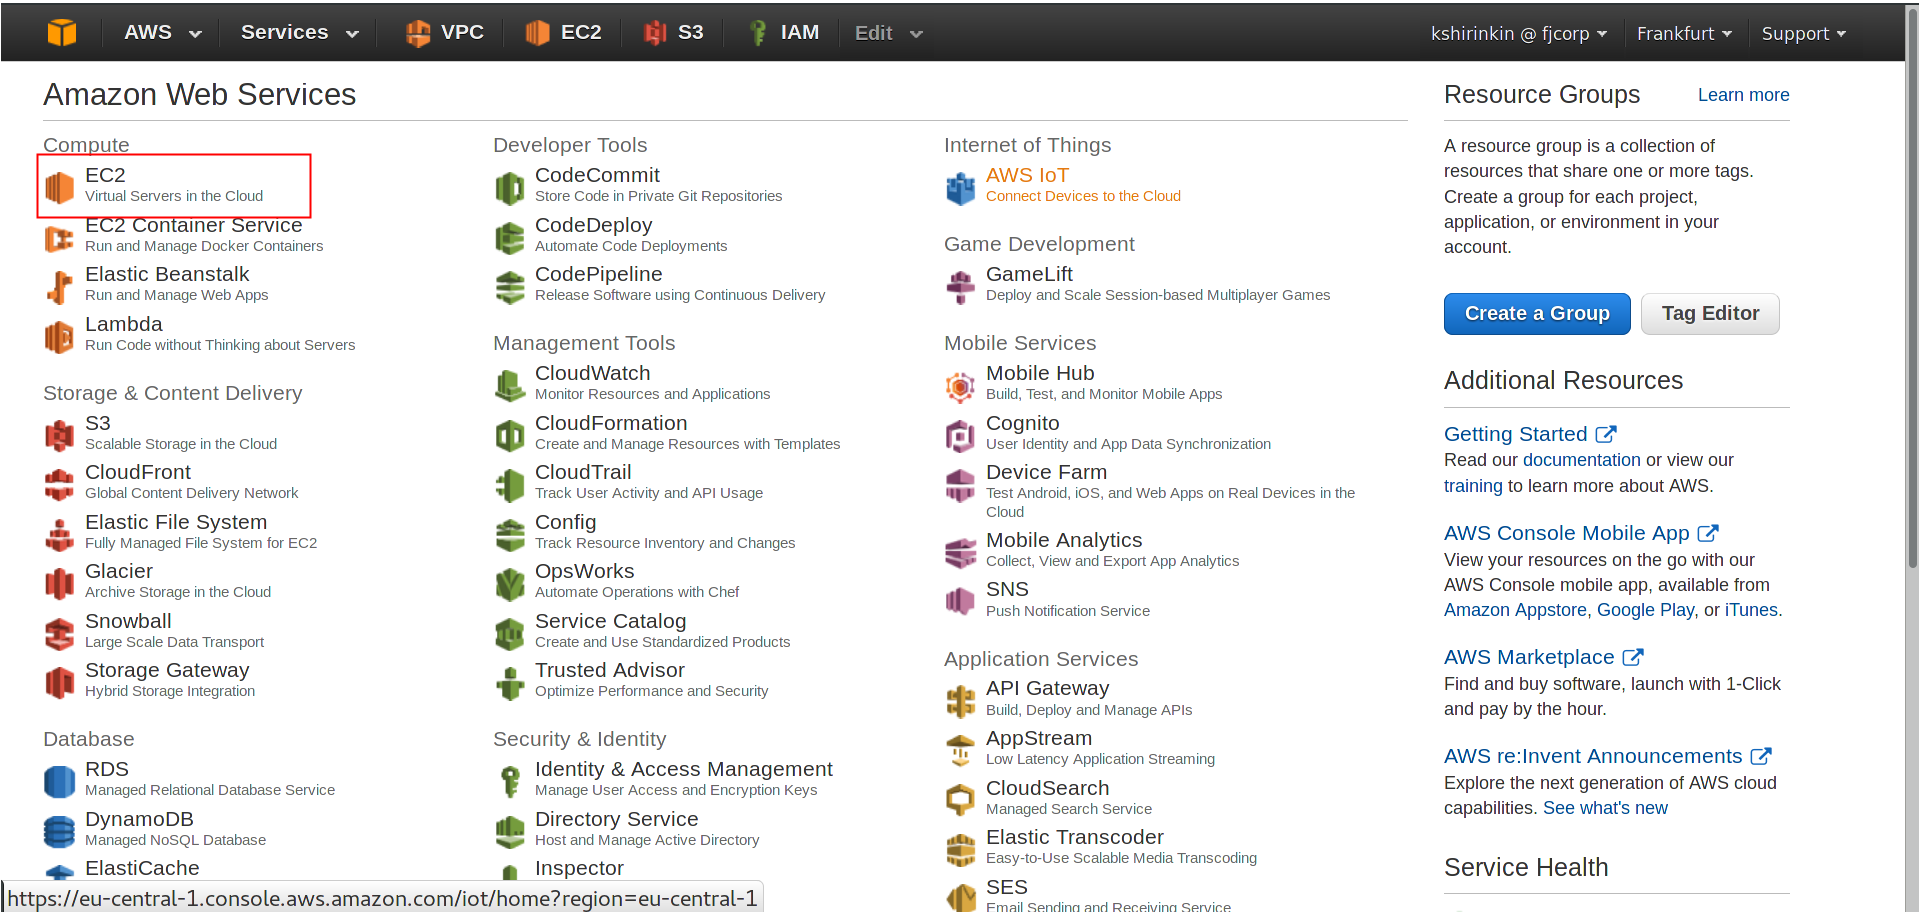1919x912 pixels.
Task: Open the Mobile Analytics link
Action: [1064, 540]
